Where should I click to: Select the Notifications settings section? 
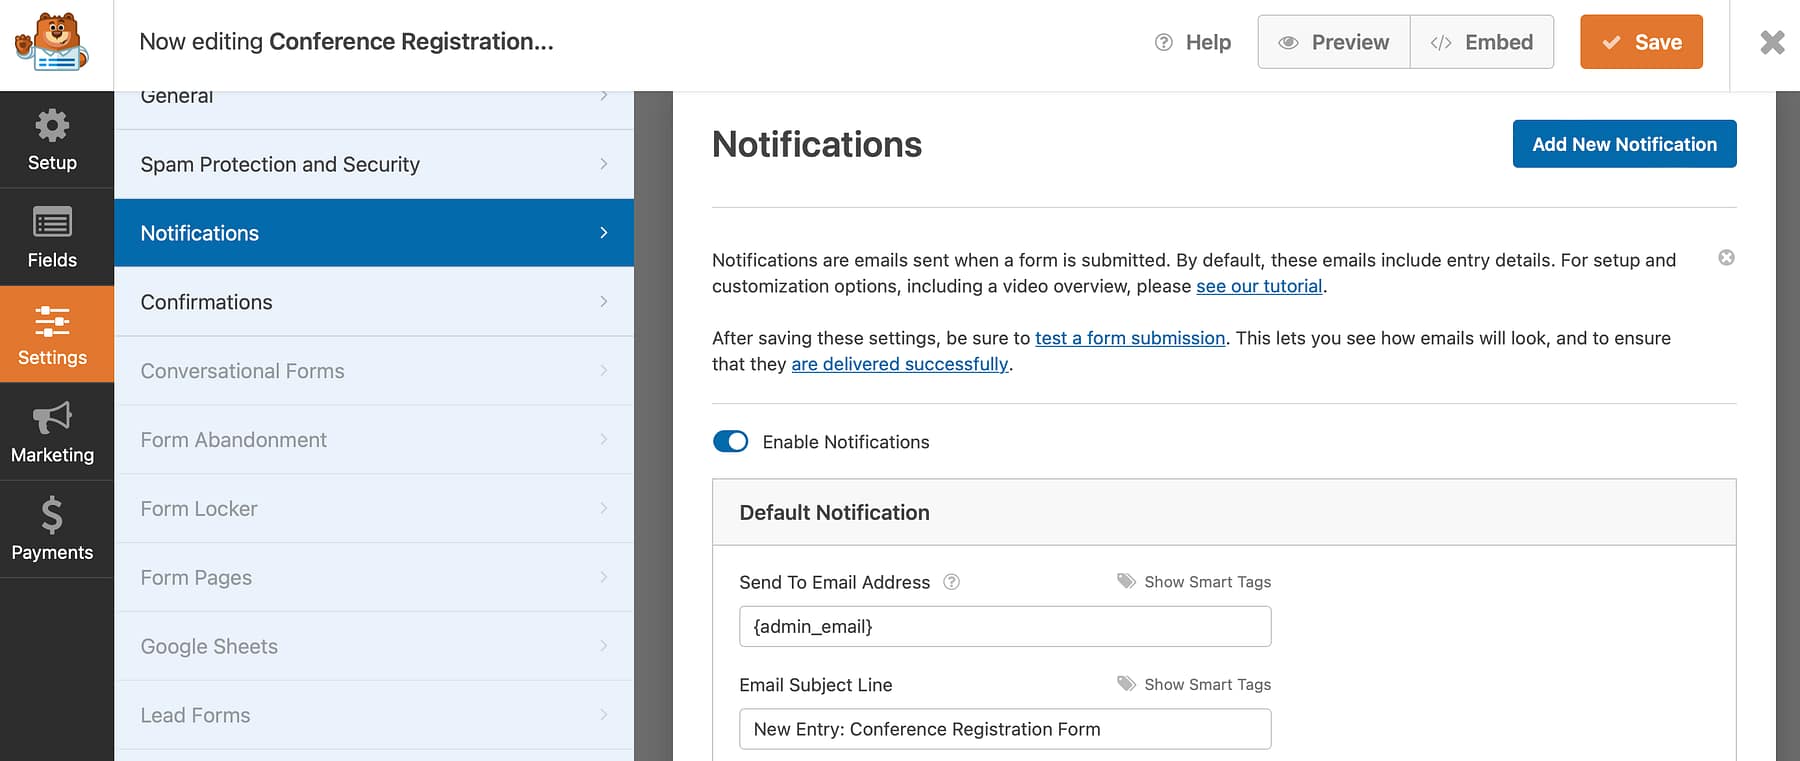pyautogui.click(x=373, y=233)
